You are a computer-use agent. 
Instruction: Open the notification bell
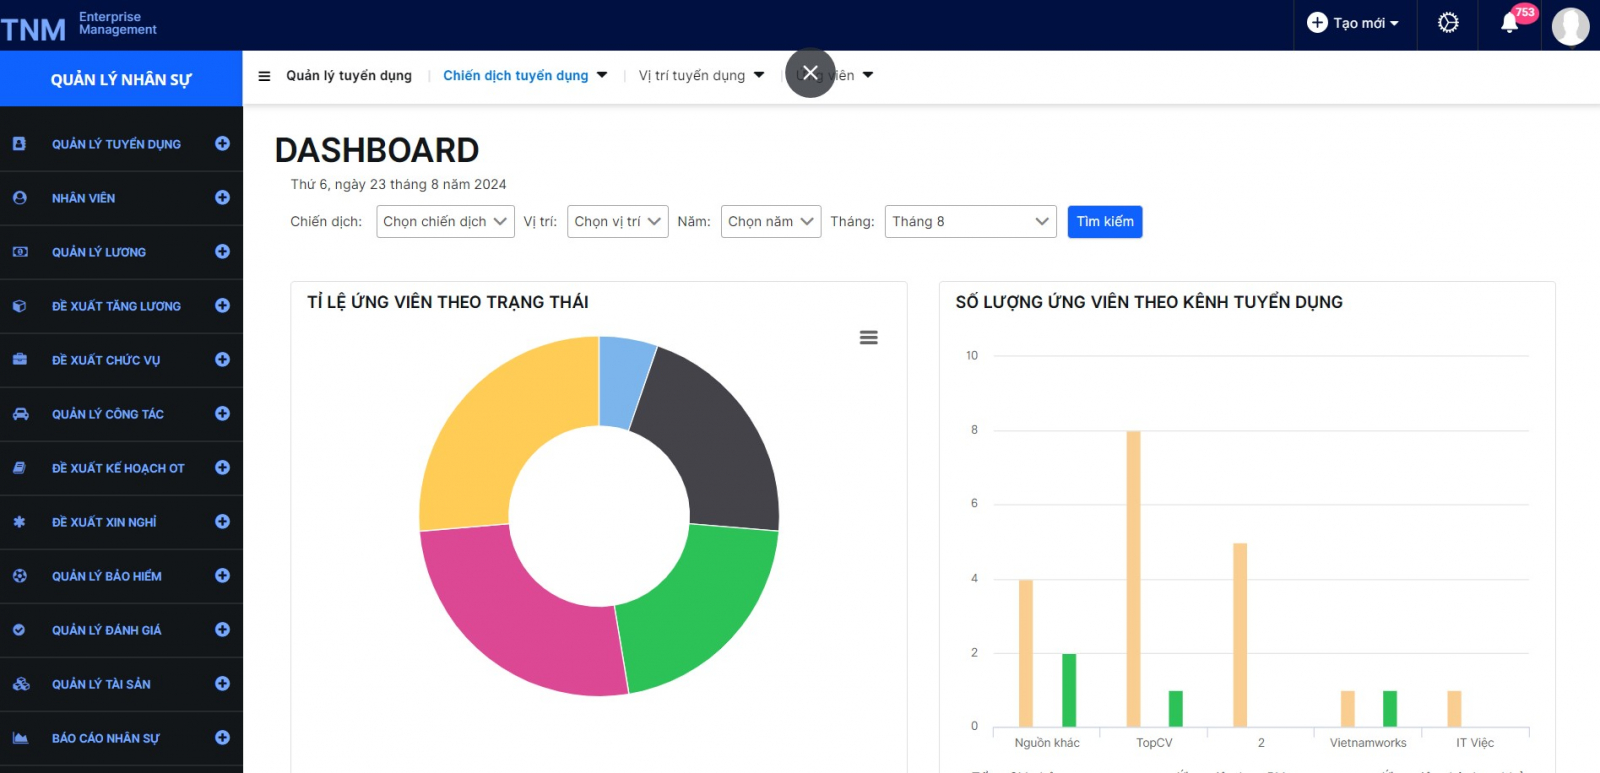[x=1510, y=23]
